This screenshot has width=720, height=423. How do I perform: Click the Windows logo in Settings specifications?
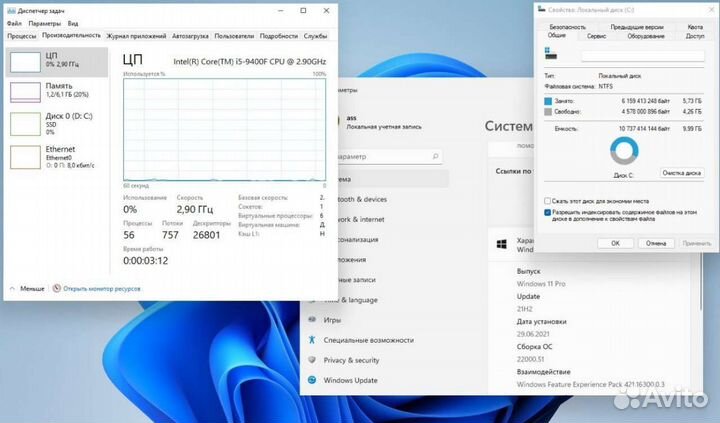(502, 244)
